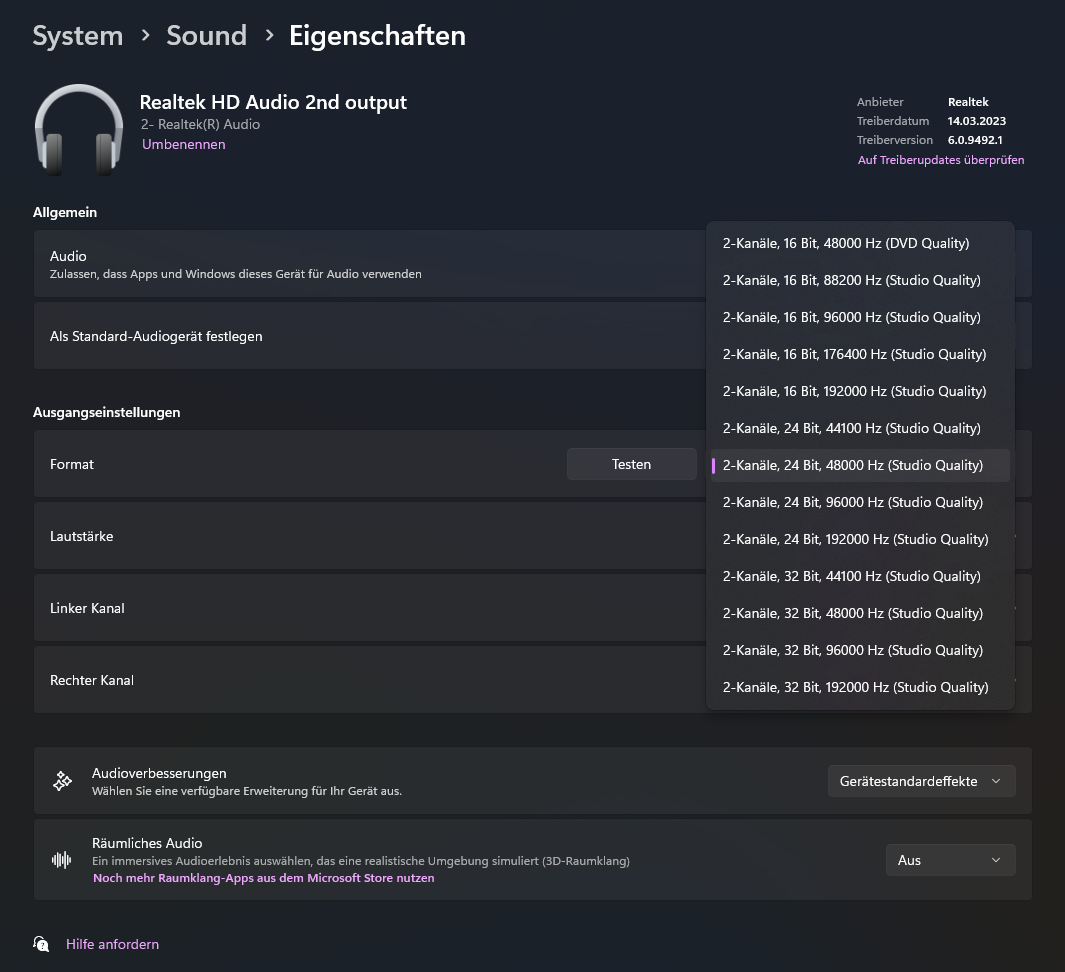Click the Audioverbesserungen sparkle icon

coord(62,781)
